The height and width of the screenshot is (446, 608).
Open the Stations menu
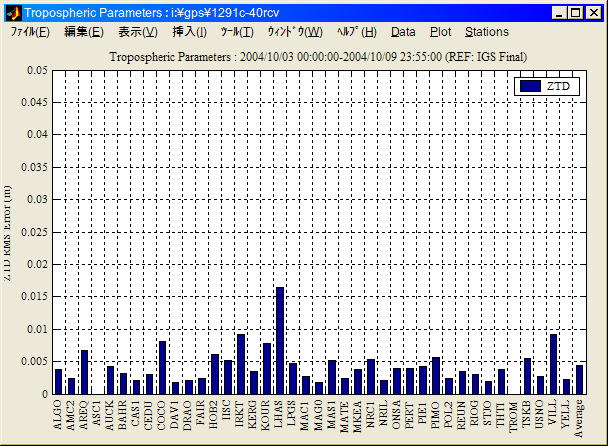point(487,32)
